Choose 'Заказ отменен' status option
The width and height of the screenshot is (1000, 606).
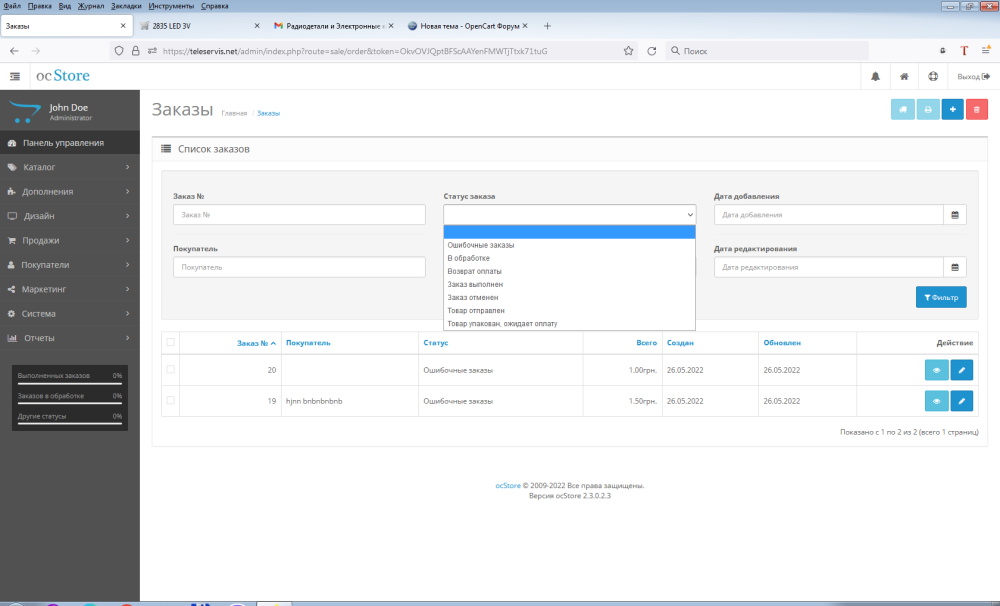coord(570,297)
